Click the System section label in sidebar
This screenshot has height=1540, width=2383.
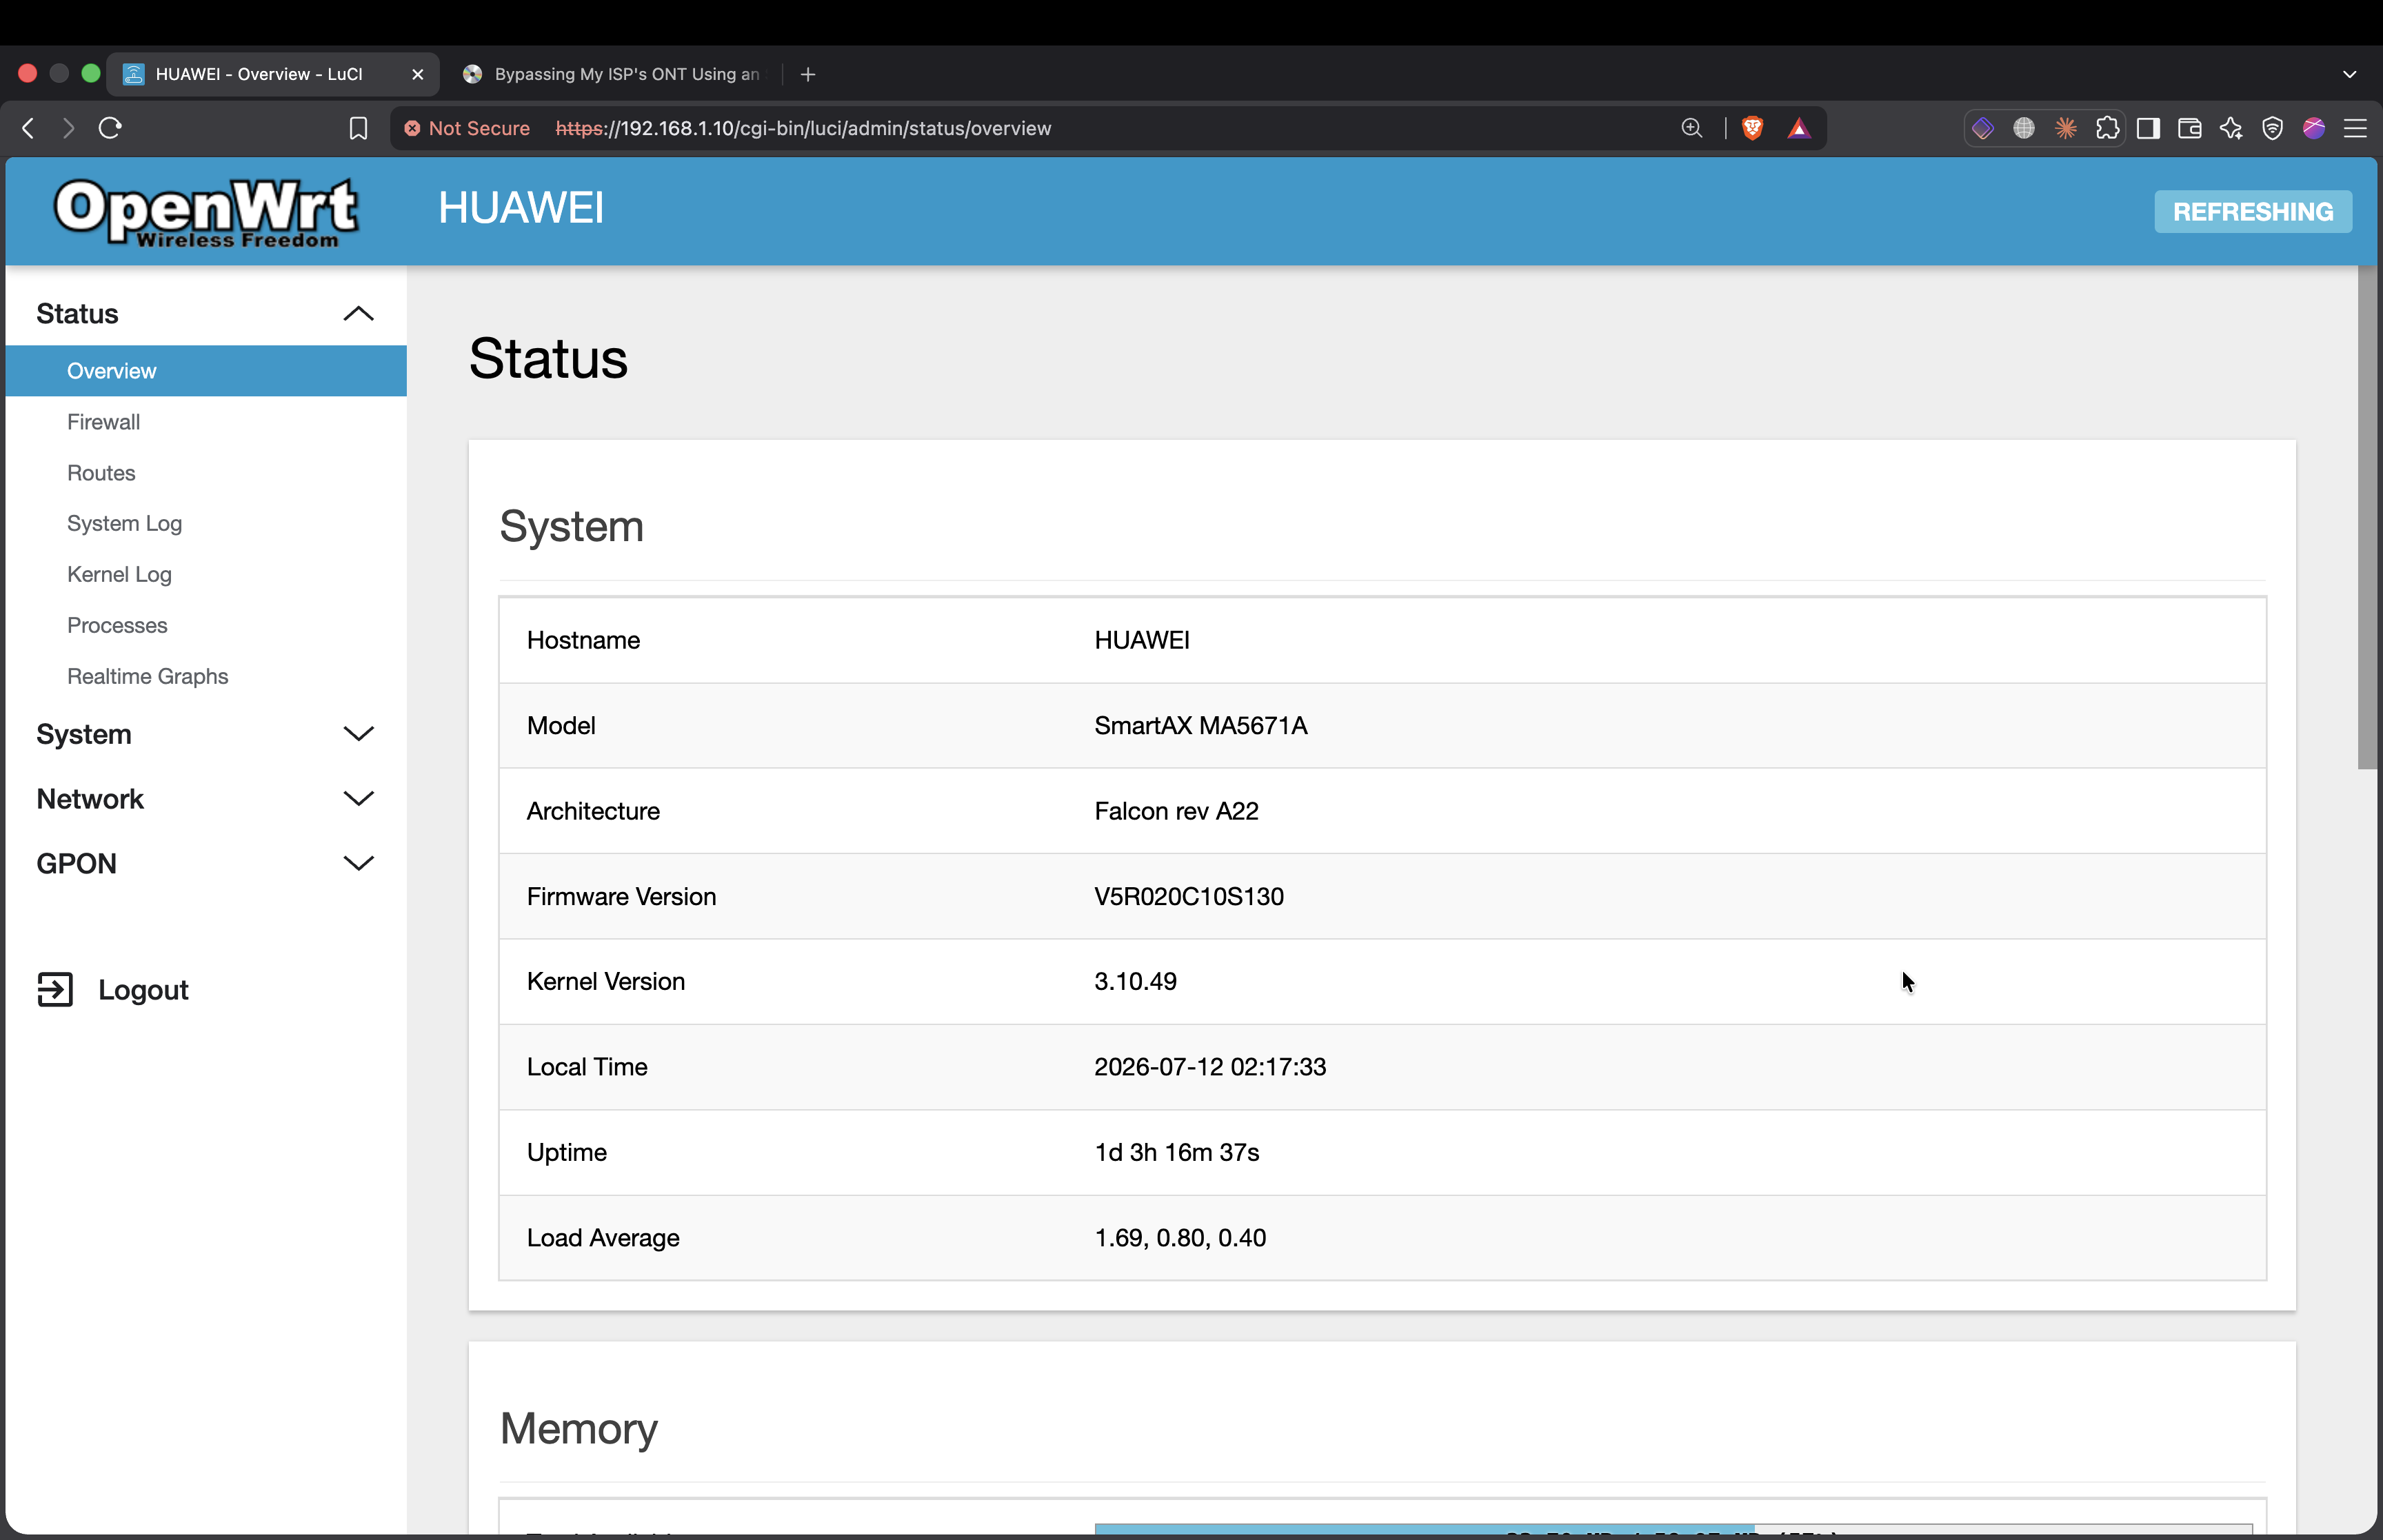pos(84,734)
